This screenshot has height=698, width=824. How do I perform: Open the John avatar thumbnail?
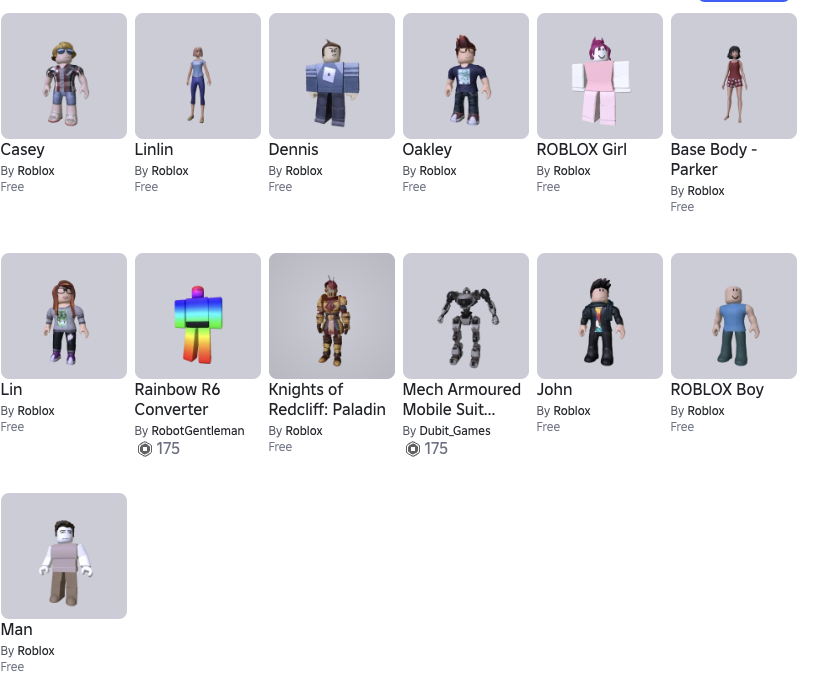coord(600,316)
